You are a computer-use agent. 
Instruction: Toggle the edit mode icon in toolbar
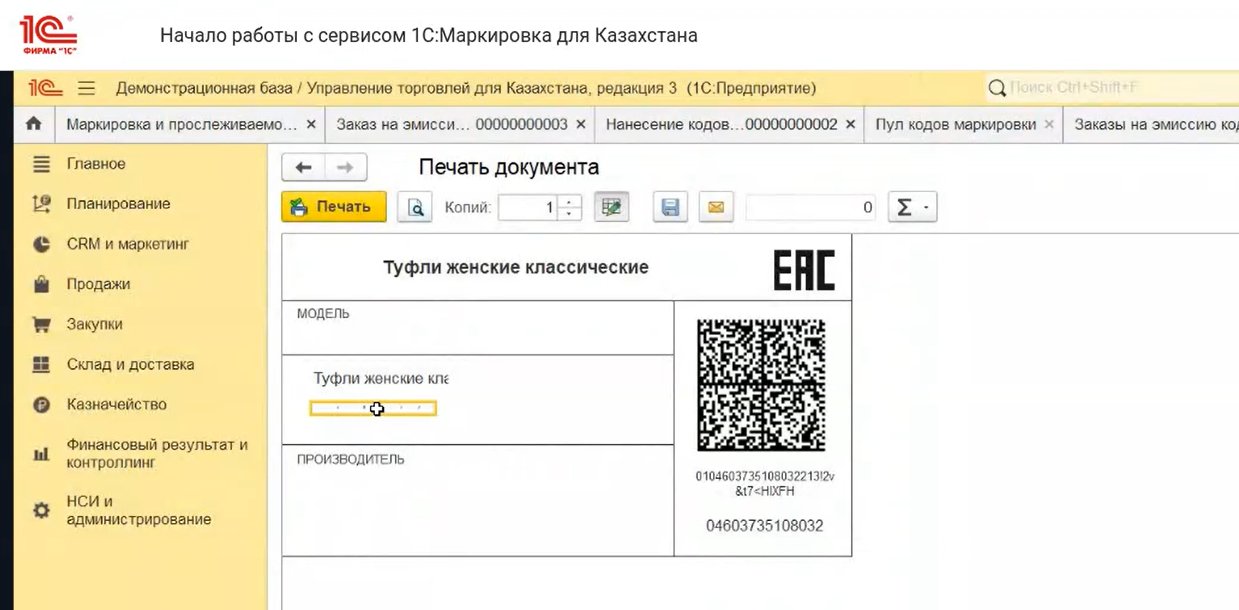611,207
